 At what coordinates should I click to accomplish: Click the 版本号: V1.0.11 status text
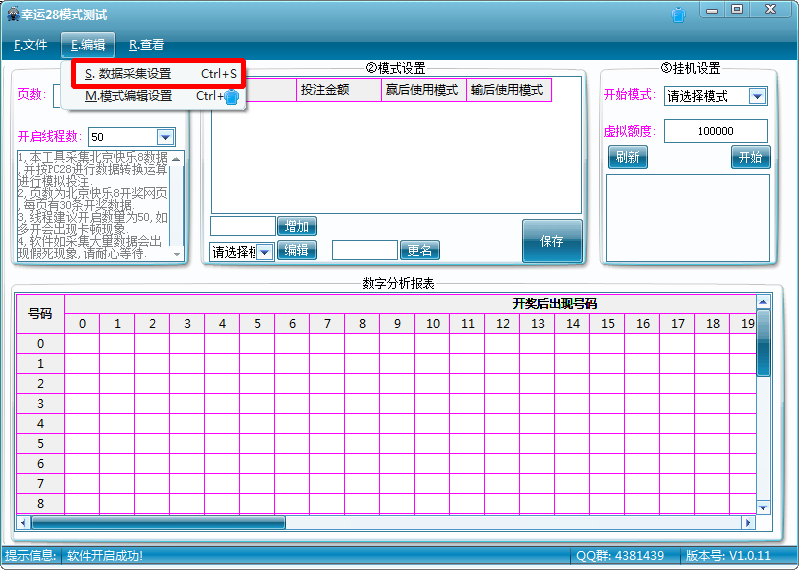pos(728,556)
